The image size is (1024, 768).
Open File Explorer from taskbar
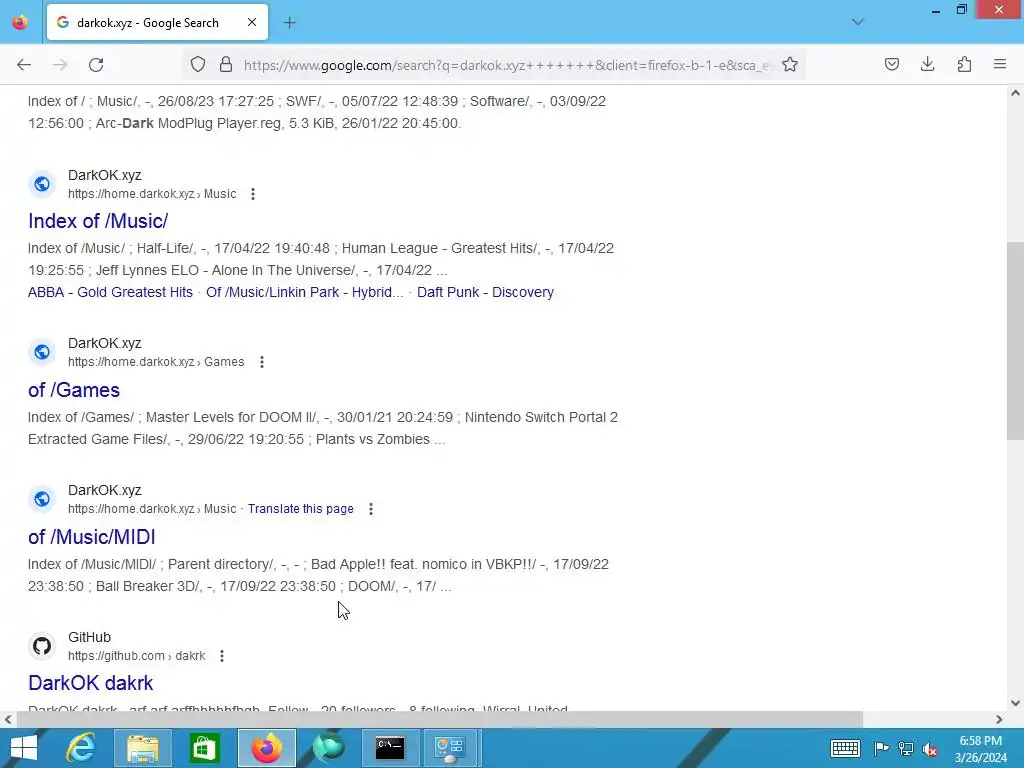click(x=143, y=748)
